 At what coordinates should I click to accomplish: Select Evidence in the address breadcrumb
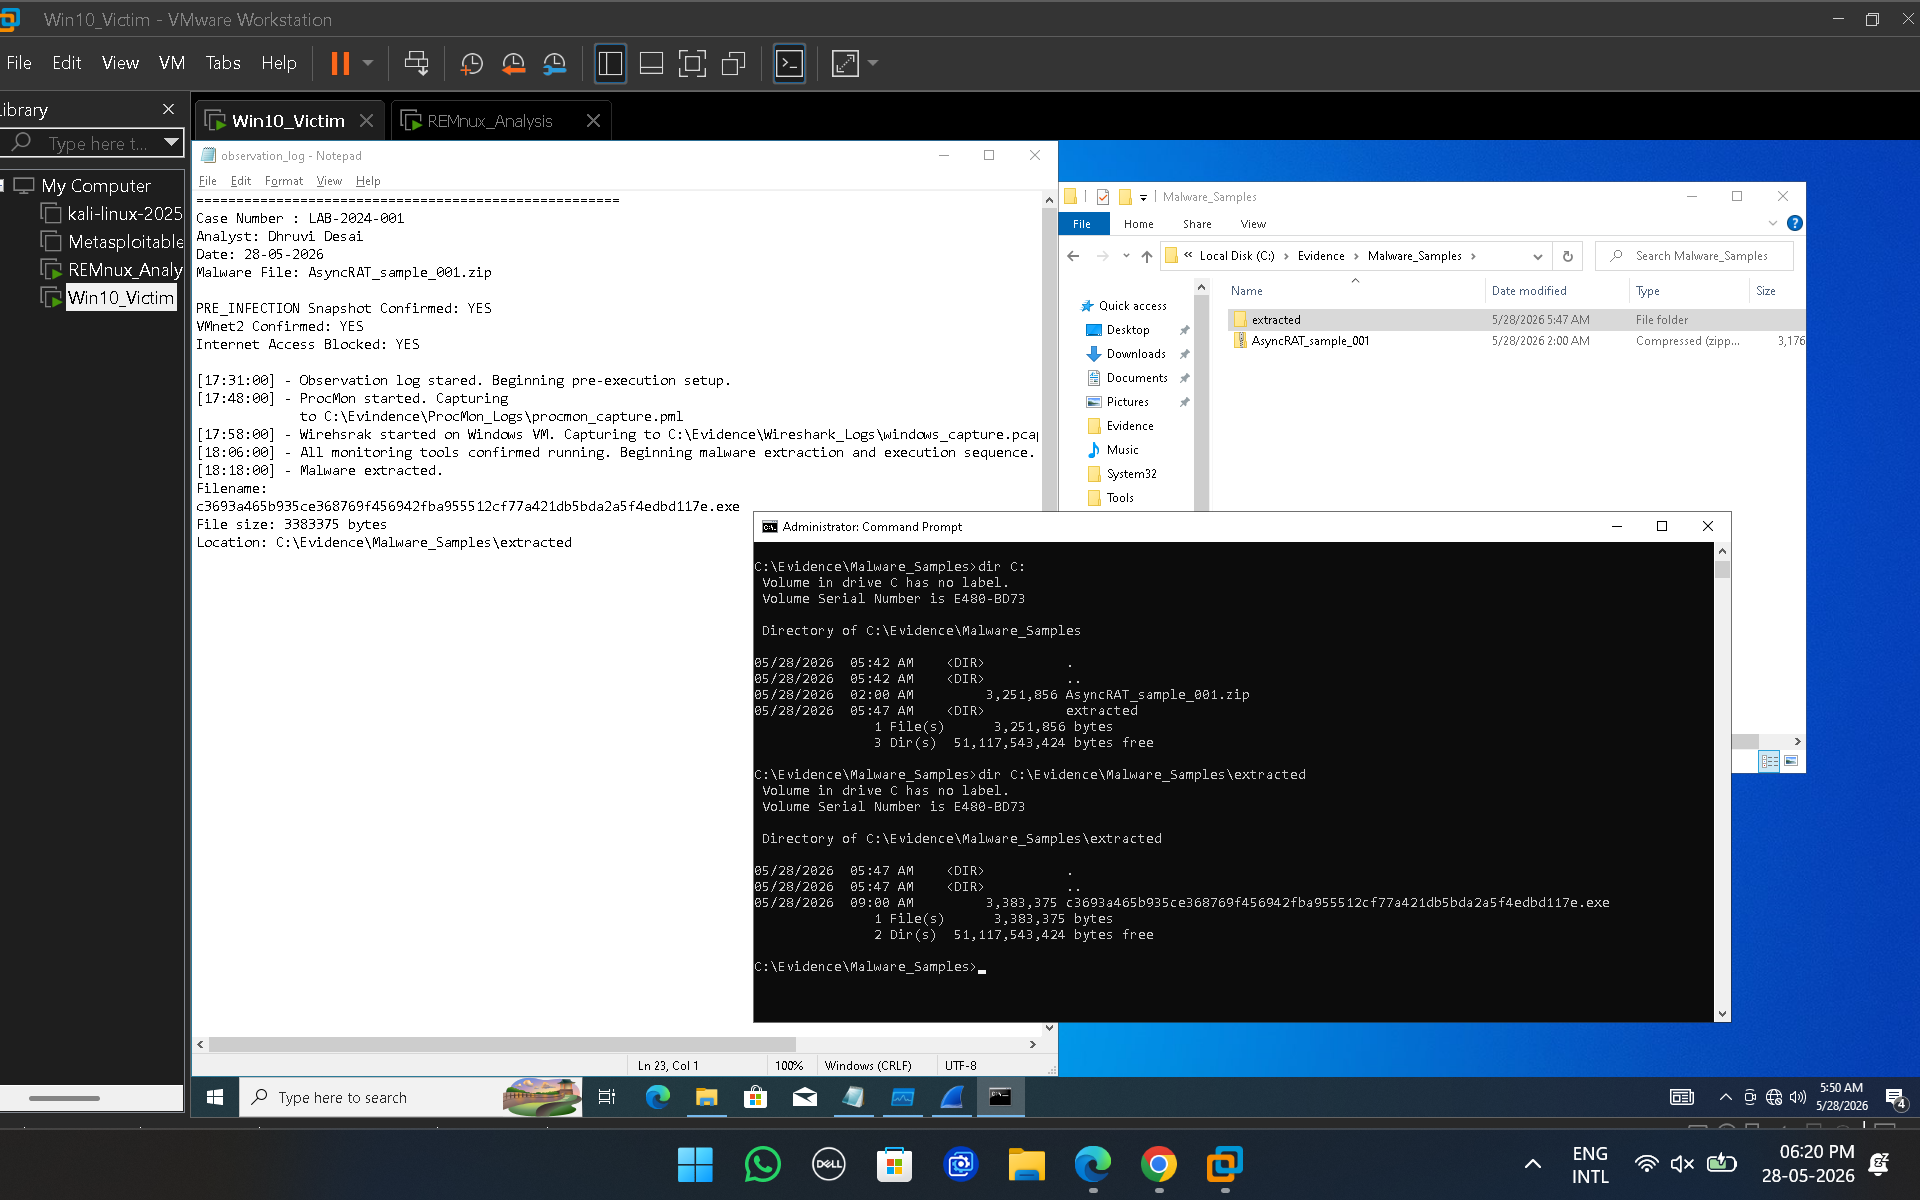click(x=1321, y=256)
